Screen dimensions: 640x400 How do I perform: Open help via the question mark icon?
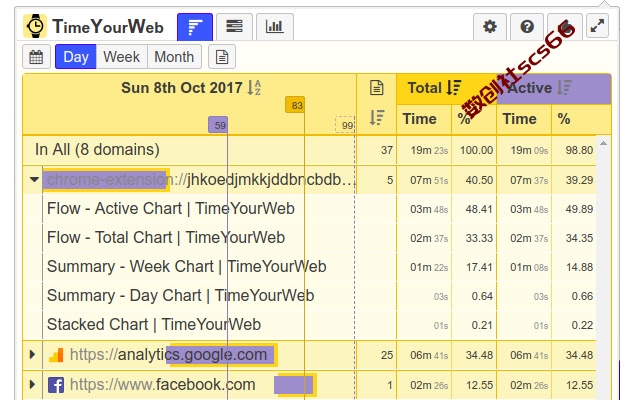[527, 27]
